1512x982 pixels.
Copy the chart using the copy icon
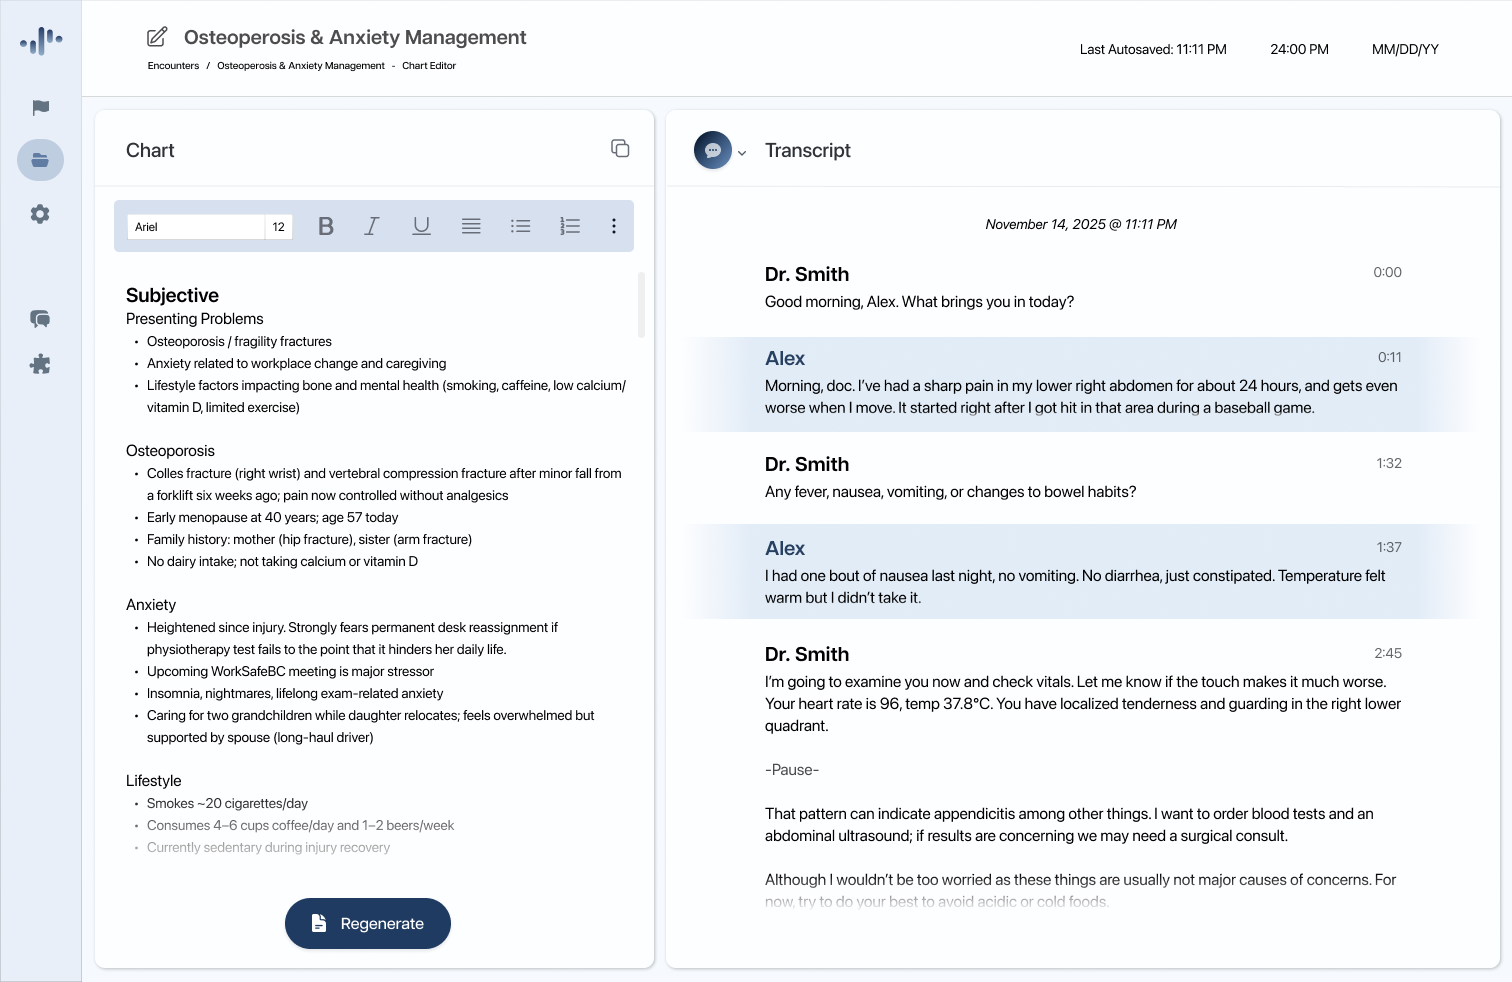pos(620,148)
